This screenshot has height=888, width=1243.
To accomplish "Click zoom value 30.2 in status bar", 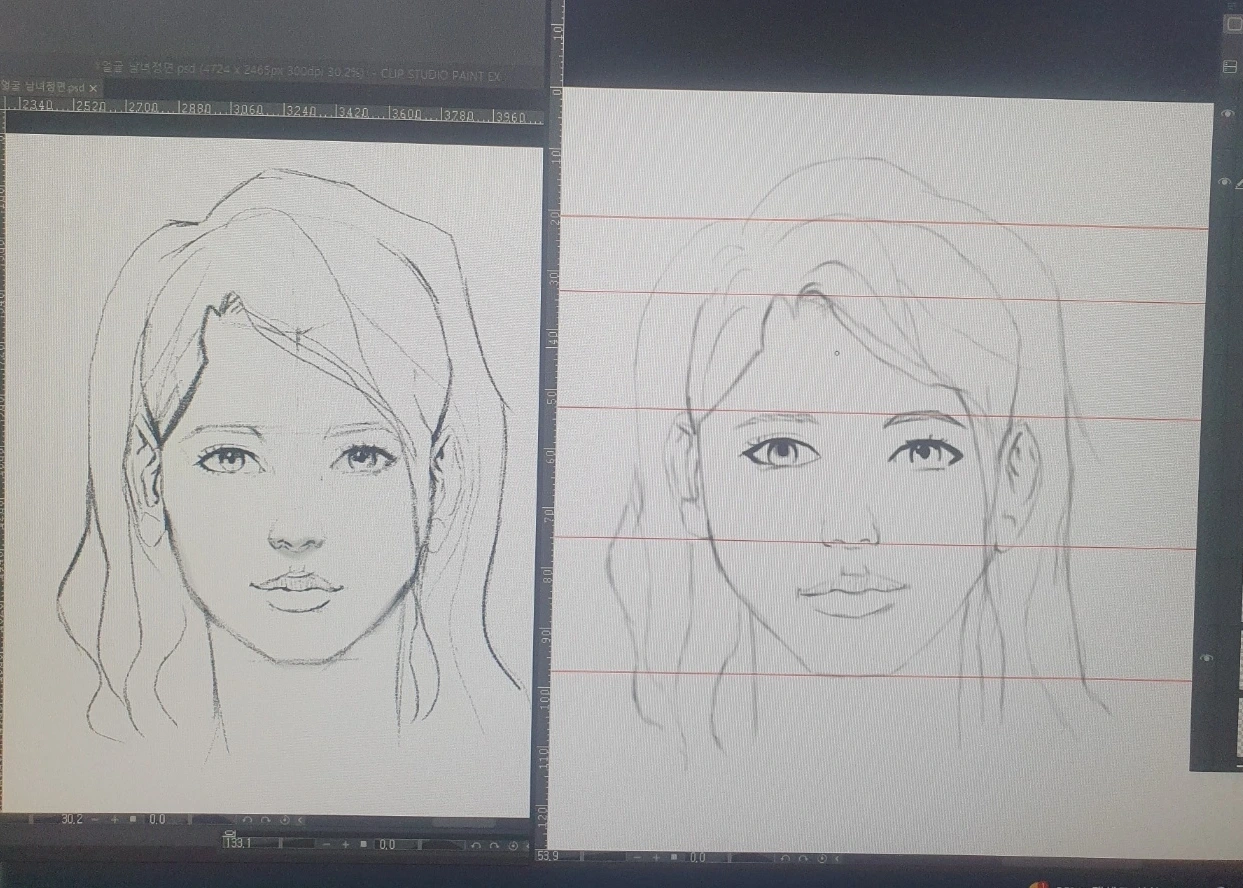I will pyautogui.click(x=72, y=820).
